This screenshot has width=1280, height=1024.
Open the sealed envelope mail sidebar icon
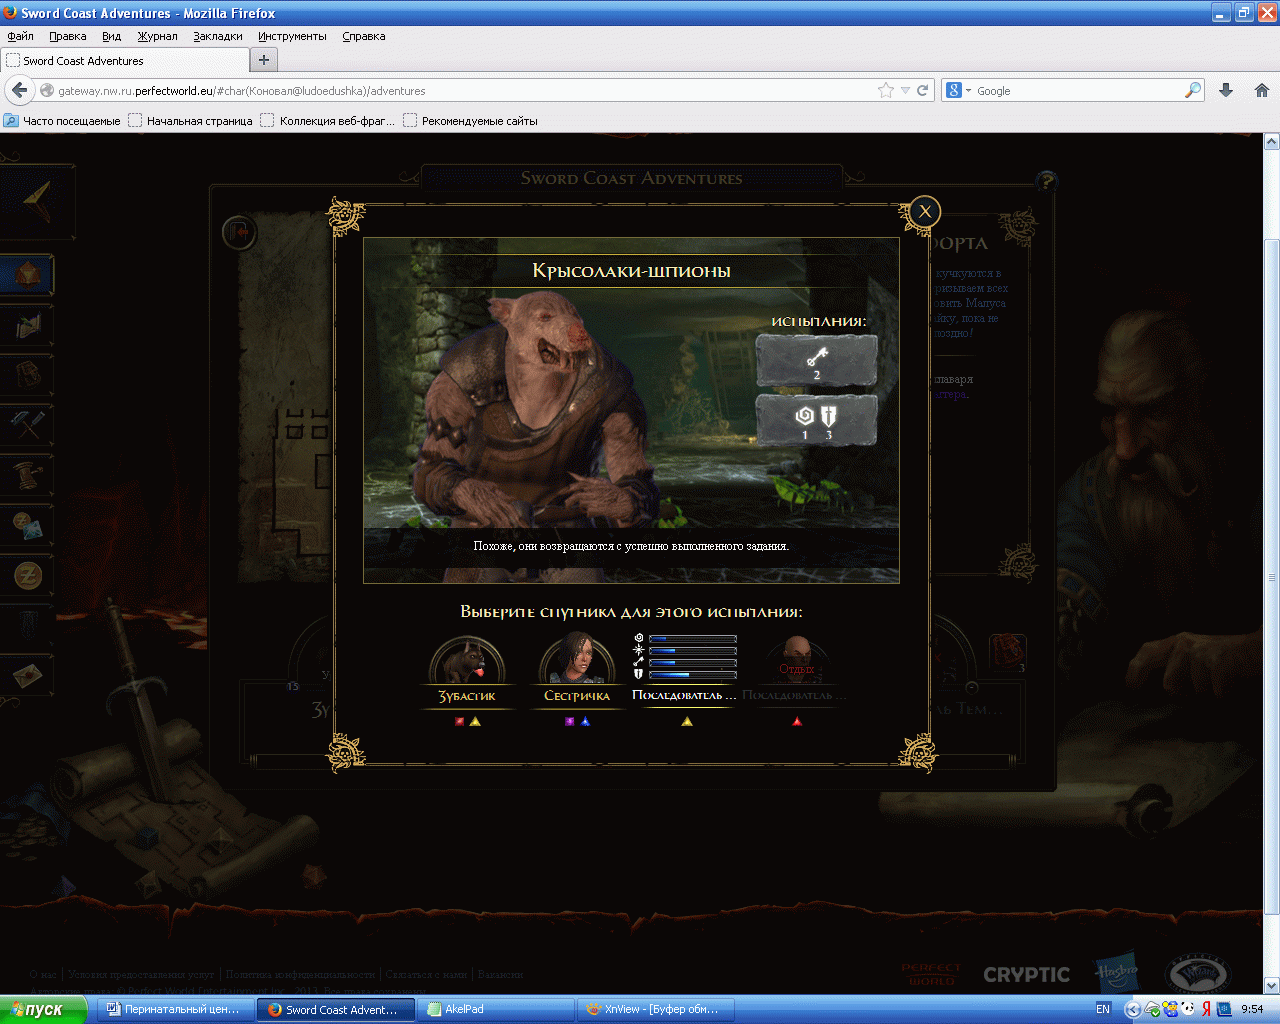[27, 675]
